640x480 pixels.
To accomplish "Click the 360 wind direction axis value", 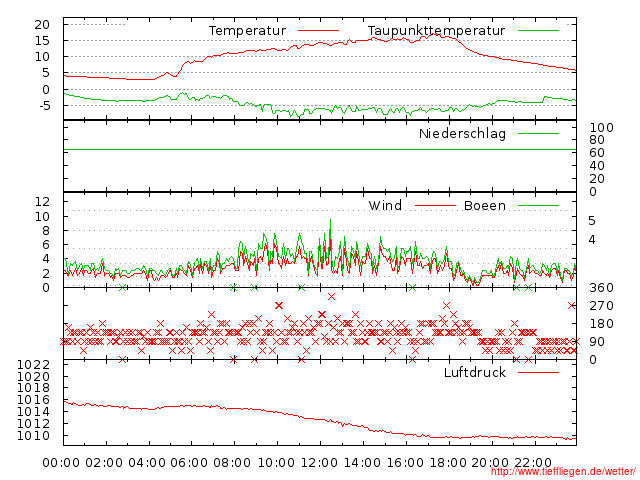I will tap(601, 288).
